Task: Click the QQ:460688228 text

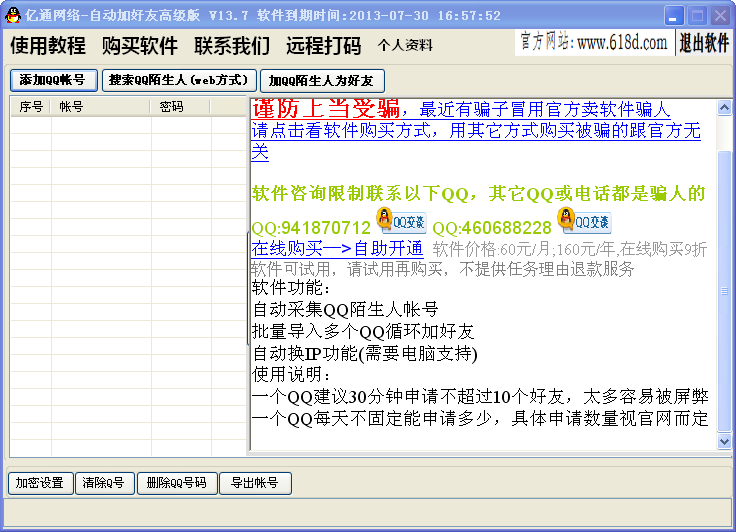Action: pyautogui.click(x=492, y=228)
